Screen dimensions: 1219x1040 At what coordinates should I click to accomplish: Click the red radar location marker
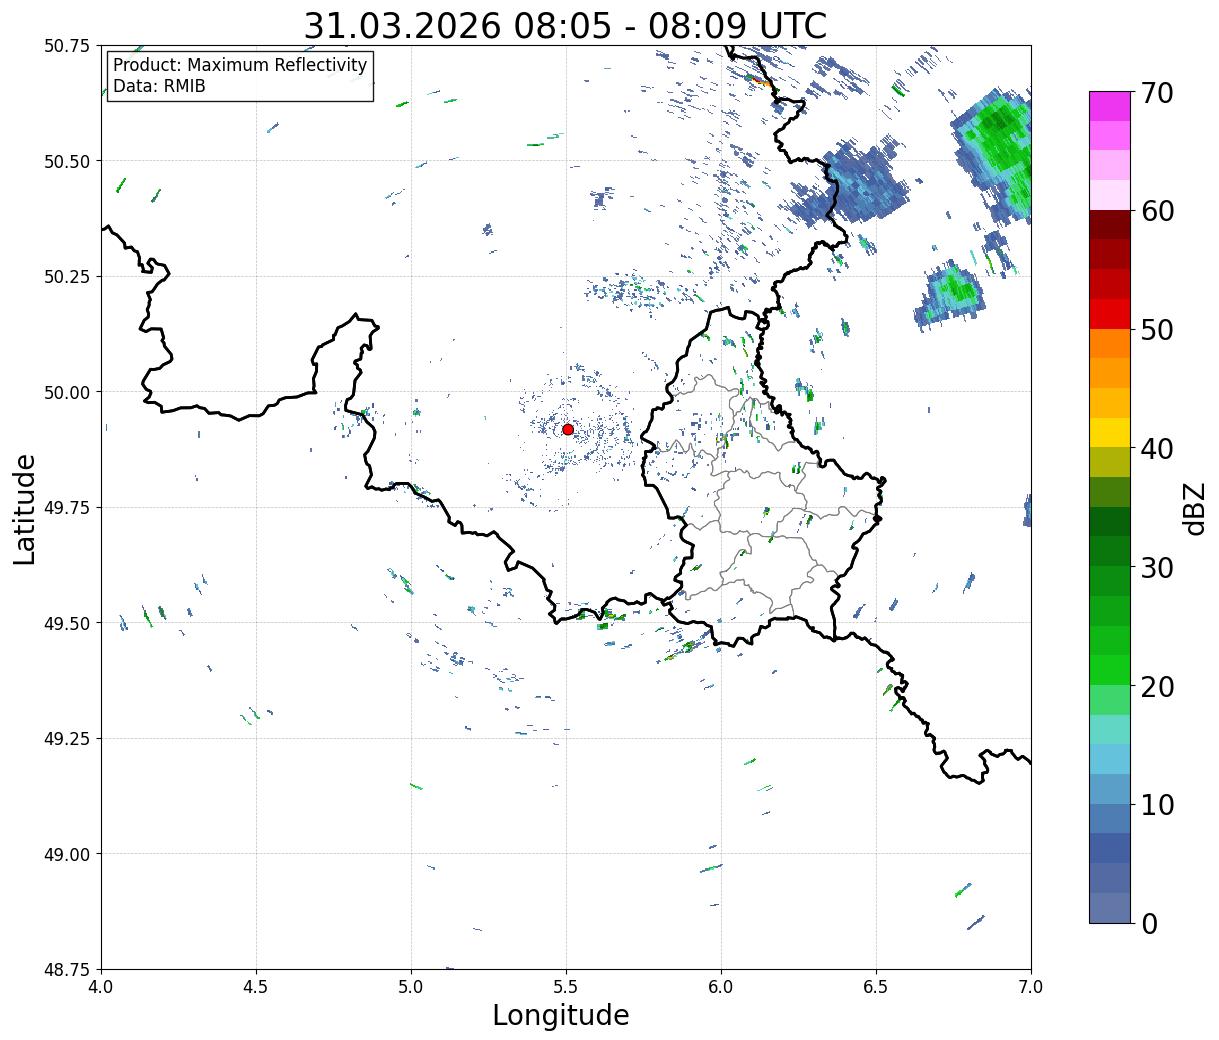(x=568, y=429)
